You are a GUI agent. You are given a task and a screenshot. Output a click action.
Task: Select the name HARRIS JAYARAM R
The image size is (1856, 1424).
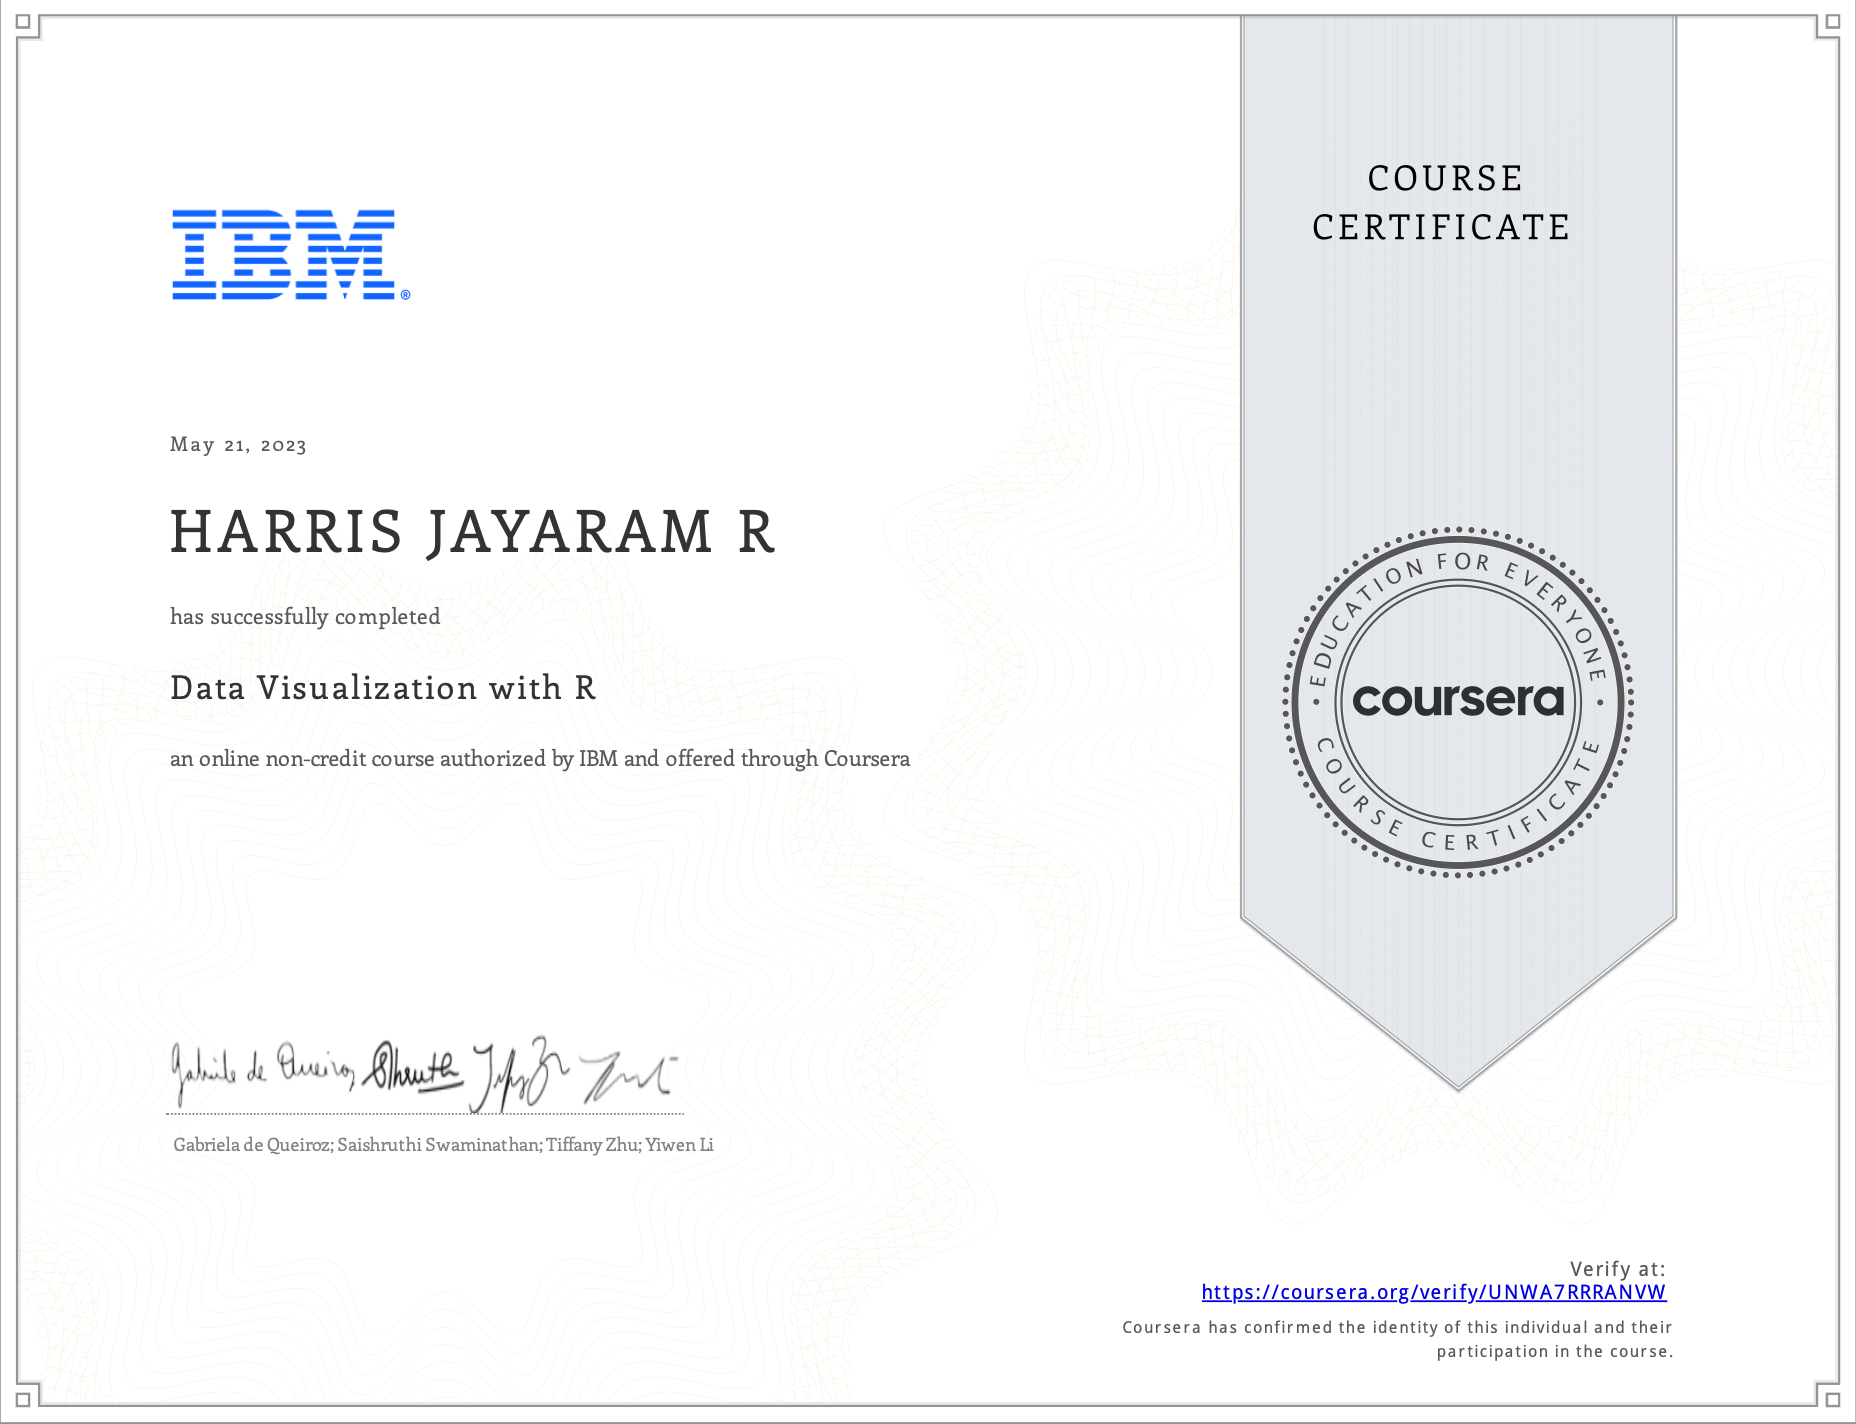pos(473,531)
